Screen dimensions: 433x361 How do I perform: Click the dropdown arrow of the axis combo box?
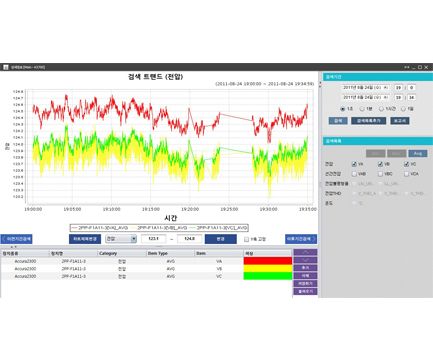[x=134, y=239]
